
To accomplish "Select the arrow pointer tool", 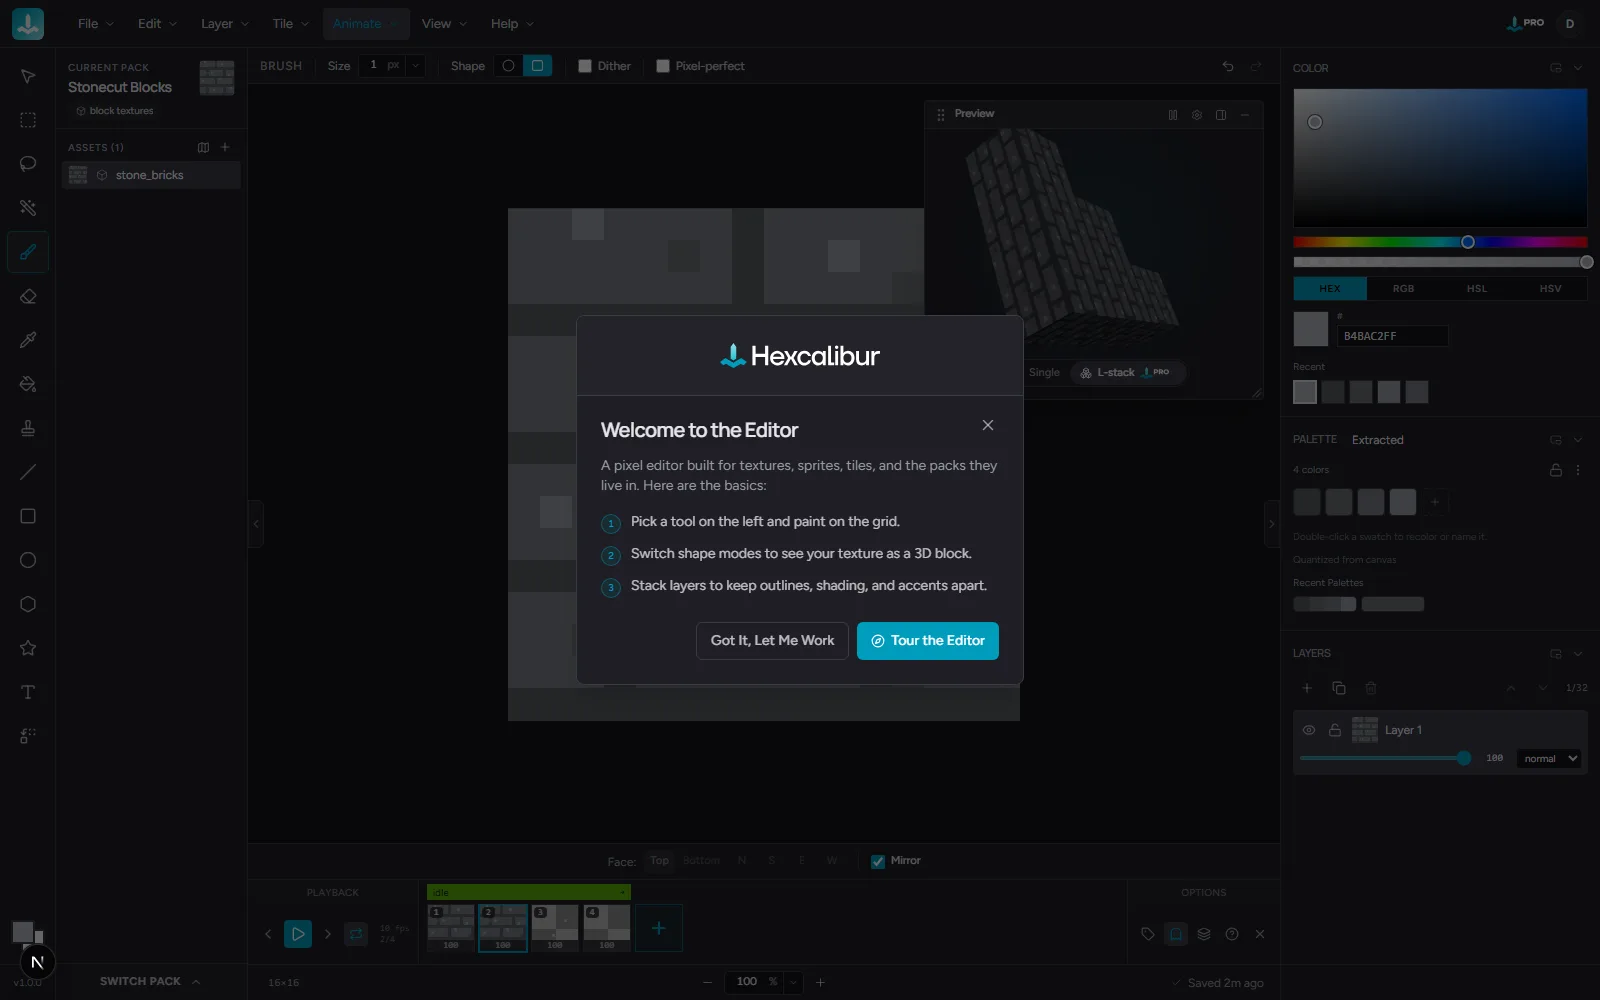I will 28,76.
